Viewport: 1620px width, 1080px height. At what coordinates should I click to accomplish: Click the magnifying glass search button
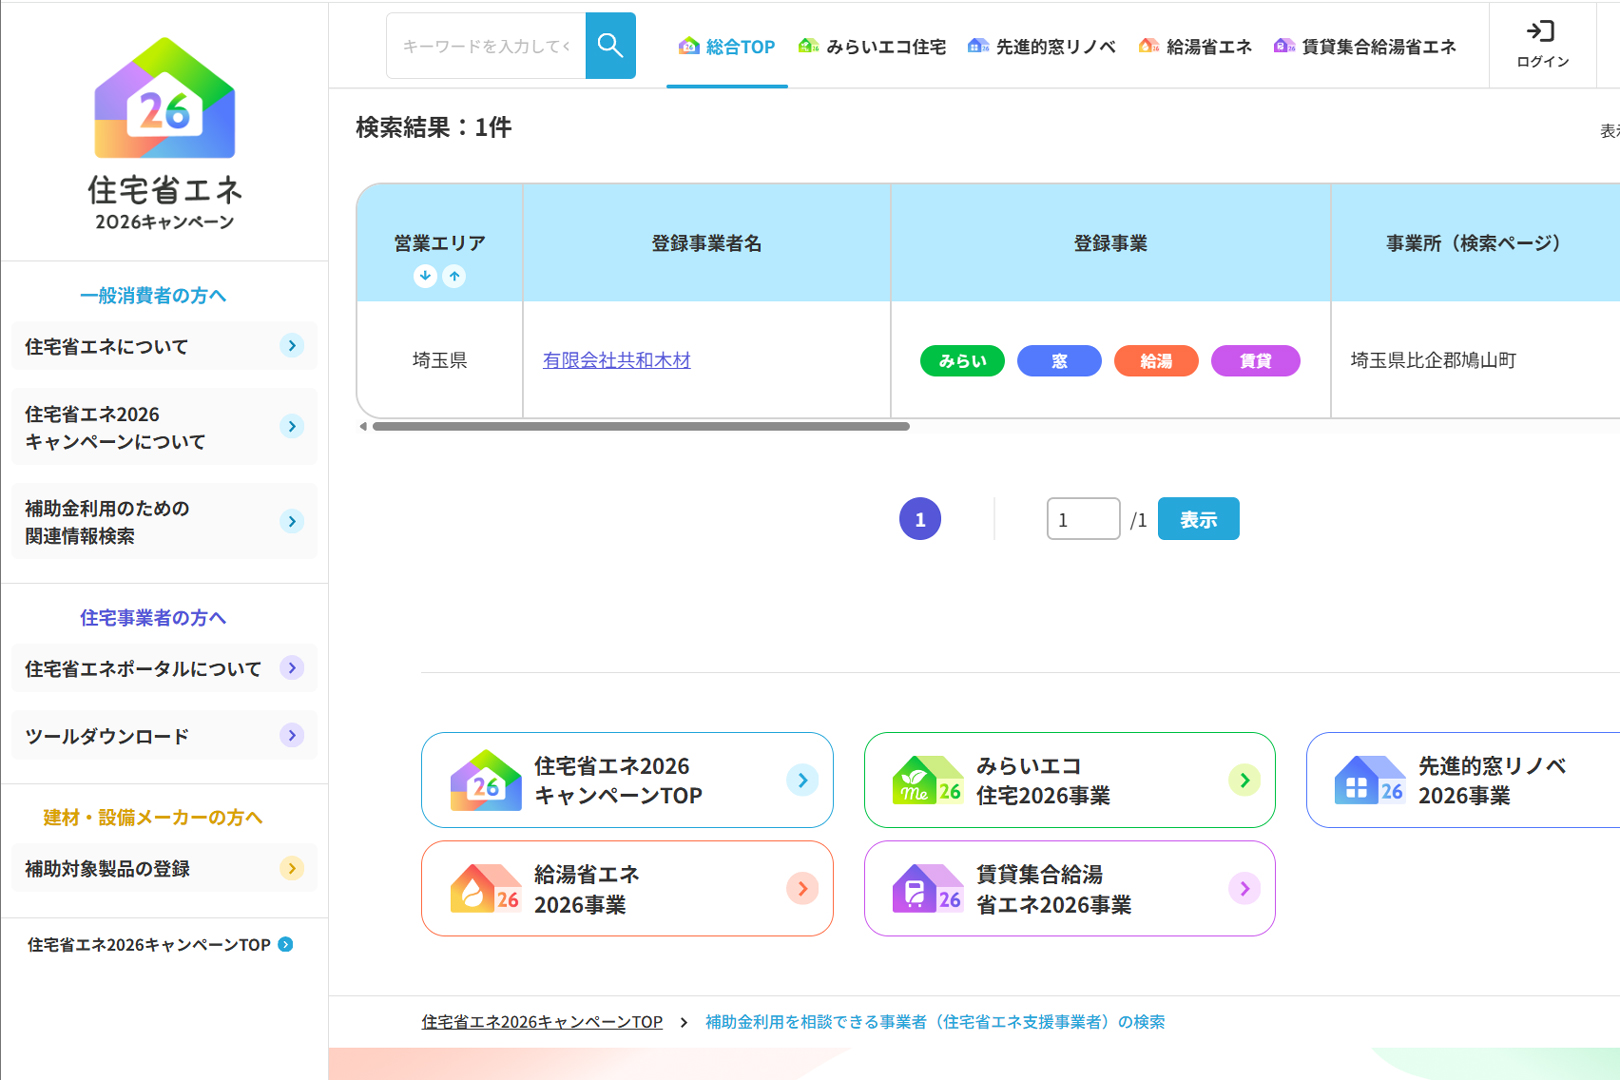[x=610, y=46]
